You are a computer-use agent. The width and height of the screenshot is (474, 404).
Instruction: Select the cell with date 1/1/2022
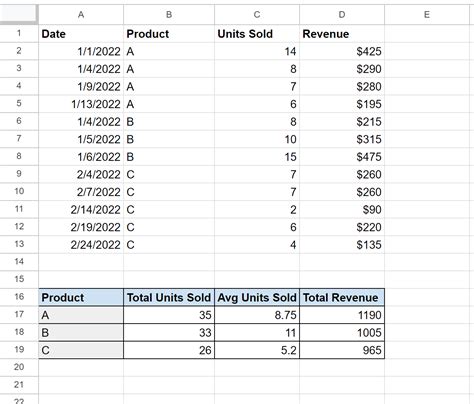81,51
